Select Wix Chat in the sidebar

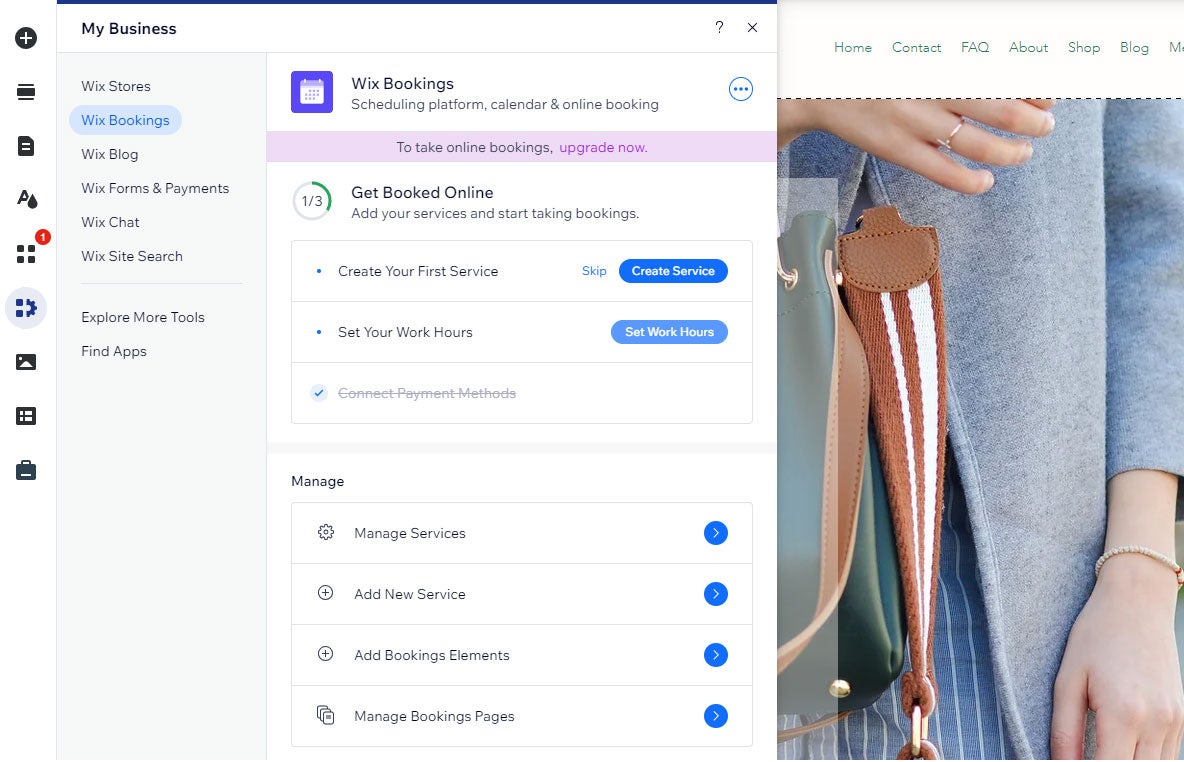[x=110, y=222]
